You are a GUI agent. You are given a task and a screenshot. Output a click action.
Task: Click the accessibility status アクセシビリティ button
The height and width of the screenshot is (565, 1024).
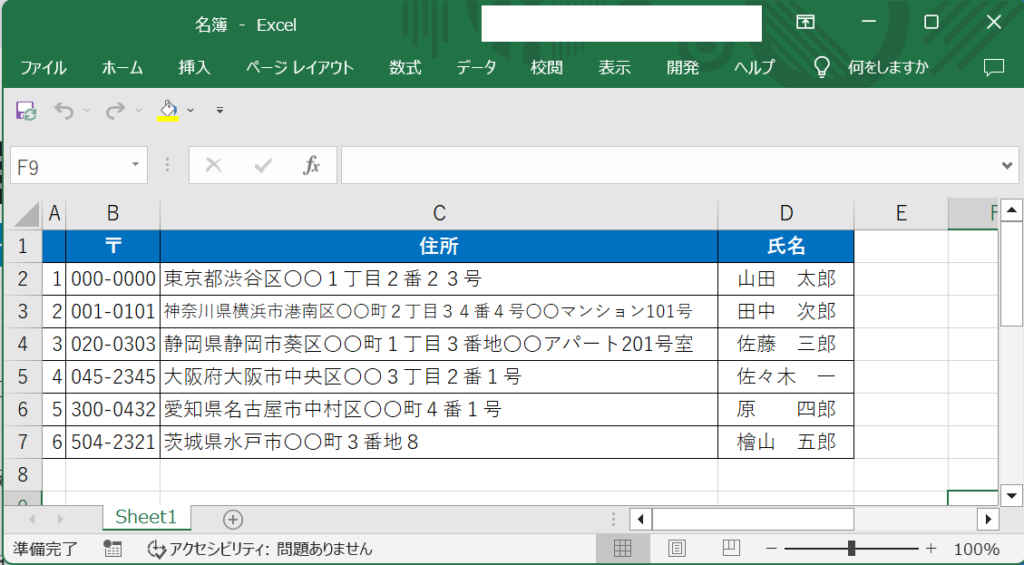click(x=260, y=549)
